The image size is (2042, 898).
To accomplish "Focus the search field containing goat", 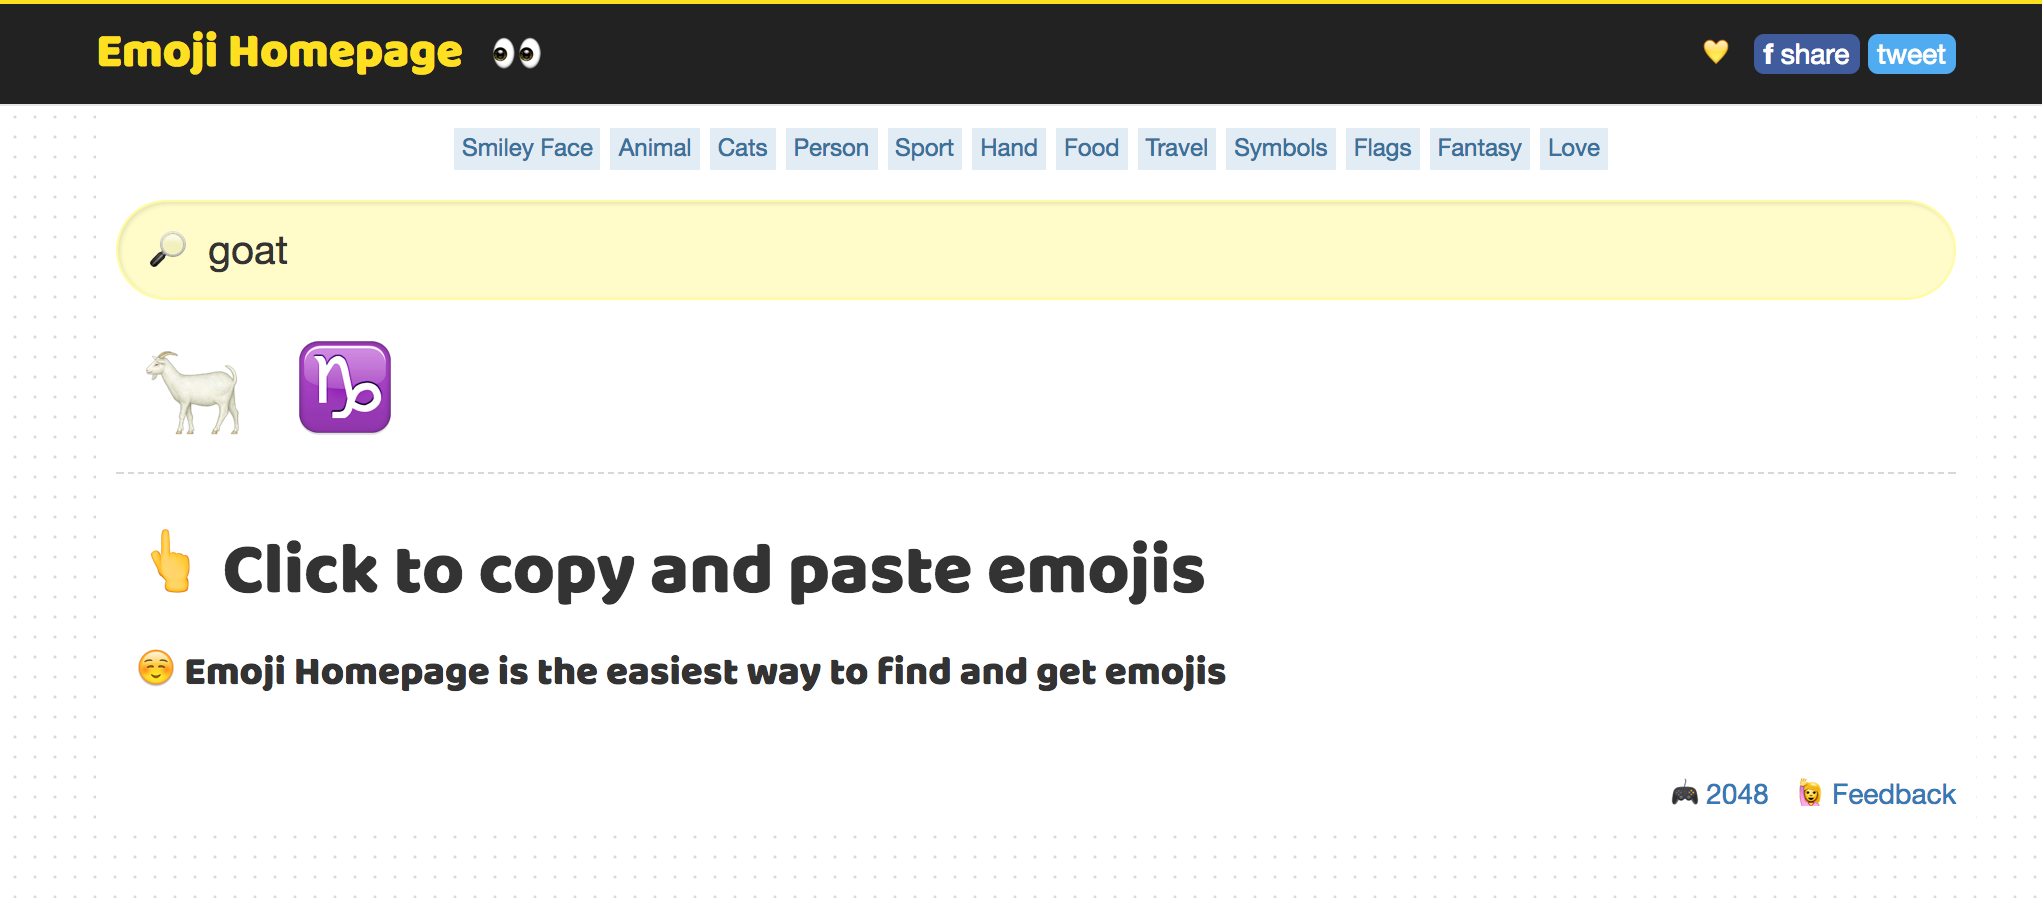I will pyautogui.click(x=1036, y=250).
